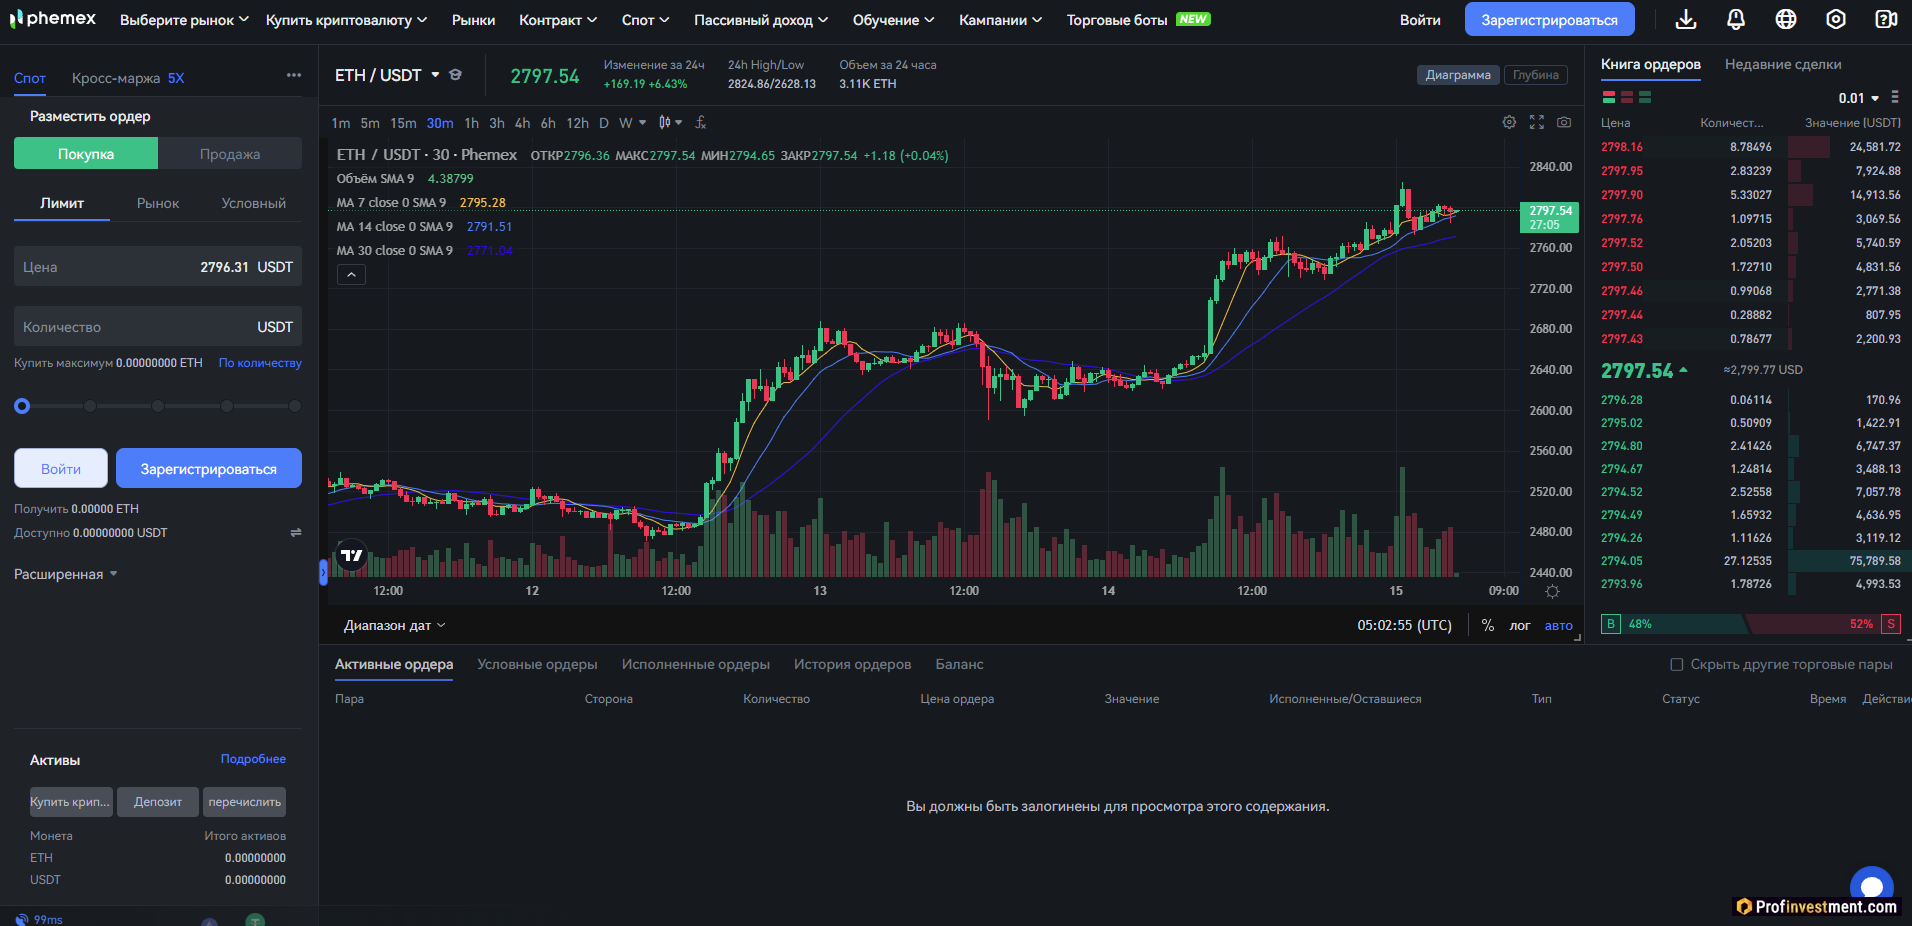This screenshot has width=1912, height=926.
Task: Click the connection latency 99ms indicator
Action: tap(39, 919)
